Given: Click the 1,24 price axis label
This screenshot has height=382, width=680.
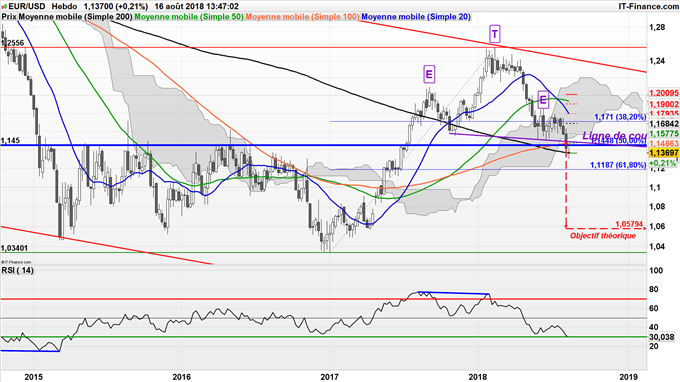Looking at the screenshot, I should [x=657, y=61].
